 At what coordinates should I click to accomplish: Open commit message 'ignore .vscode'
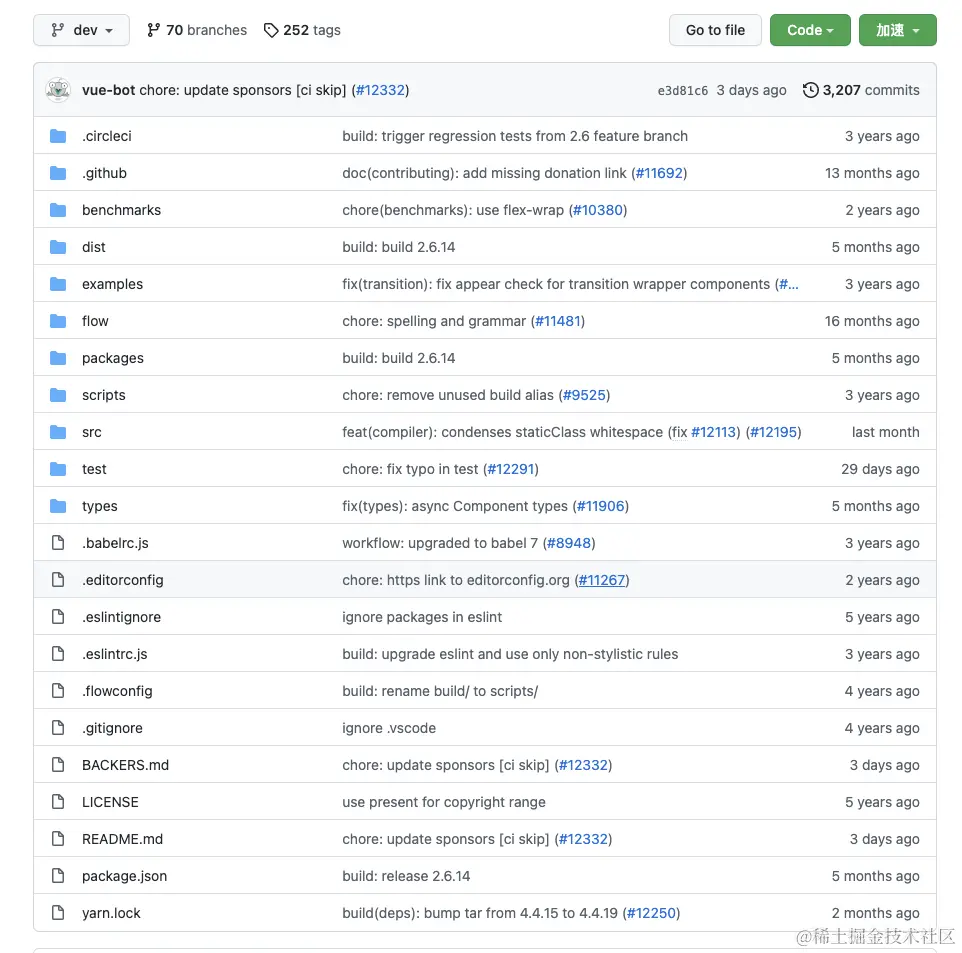click(389, 728)
